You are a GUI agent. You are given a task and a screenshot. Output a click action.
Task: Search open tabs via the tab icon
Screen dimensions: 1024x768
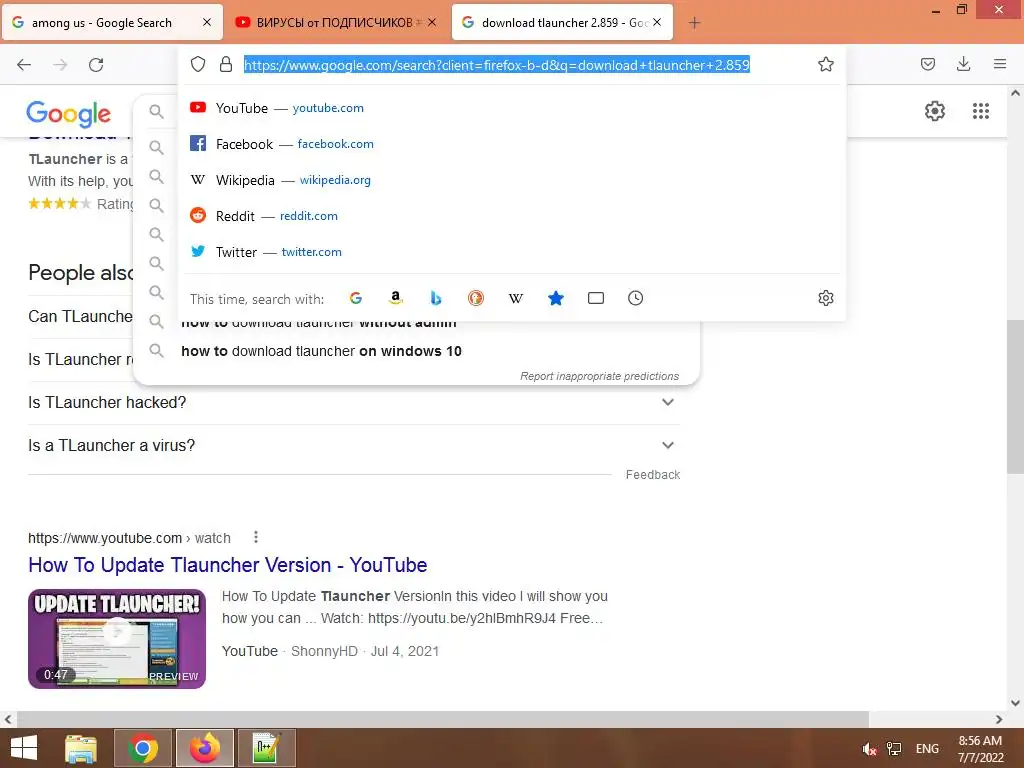point(596,298)
